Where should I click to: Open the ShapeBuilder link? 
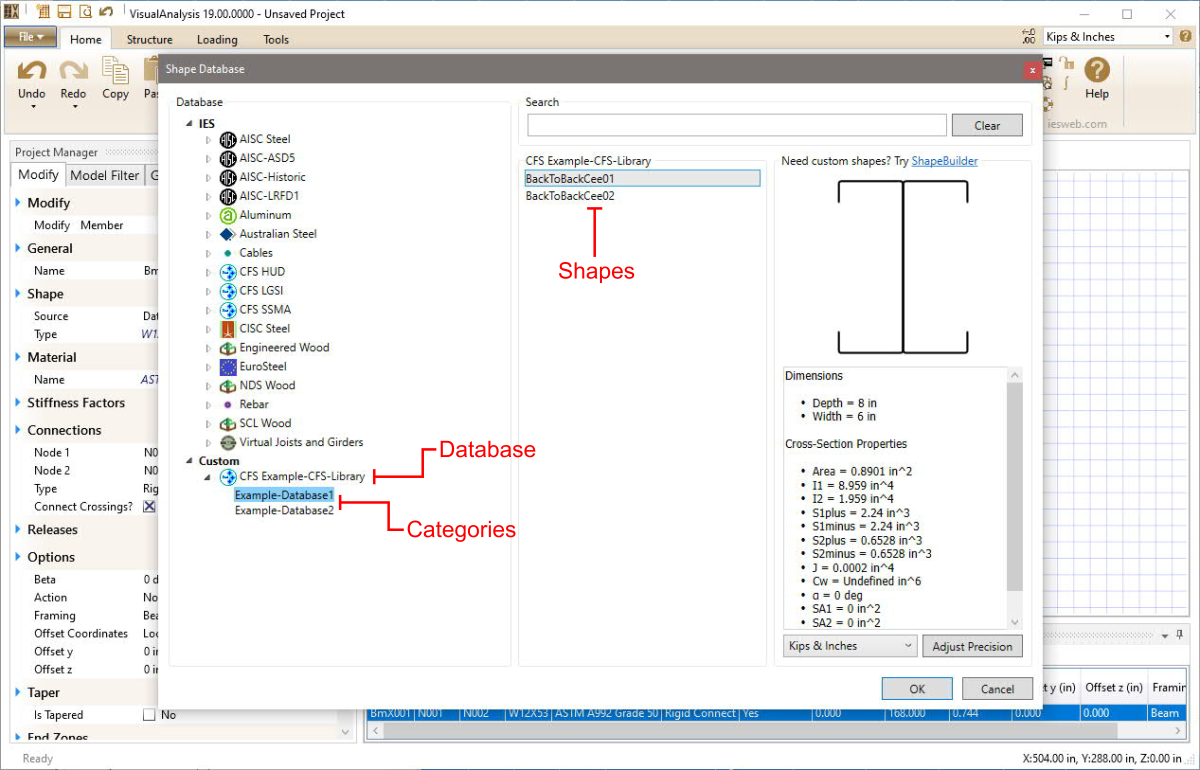[944, 161]
